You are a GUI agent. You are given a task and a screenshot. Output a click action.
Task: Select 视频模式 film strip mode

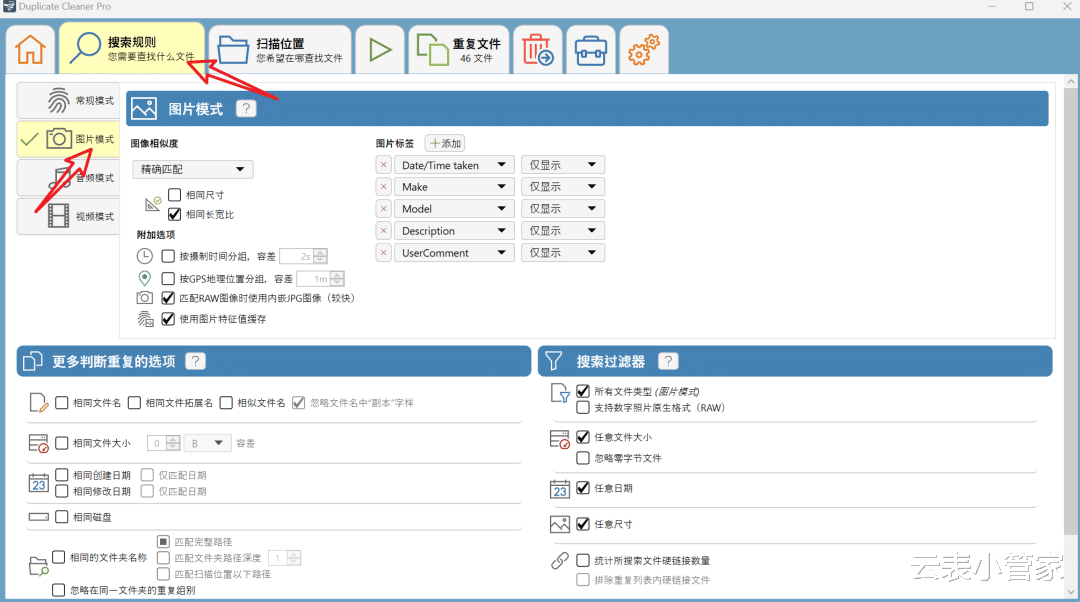pos(68,216)
